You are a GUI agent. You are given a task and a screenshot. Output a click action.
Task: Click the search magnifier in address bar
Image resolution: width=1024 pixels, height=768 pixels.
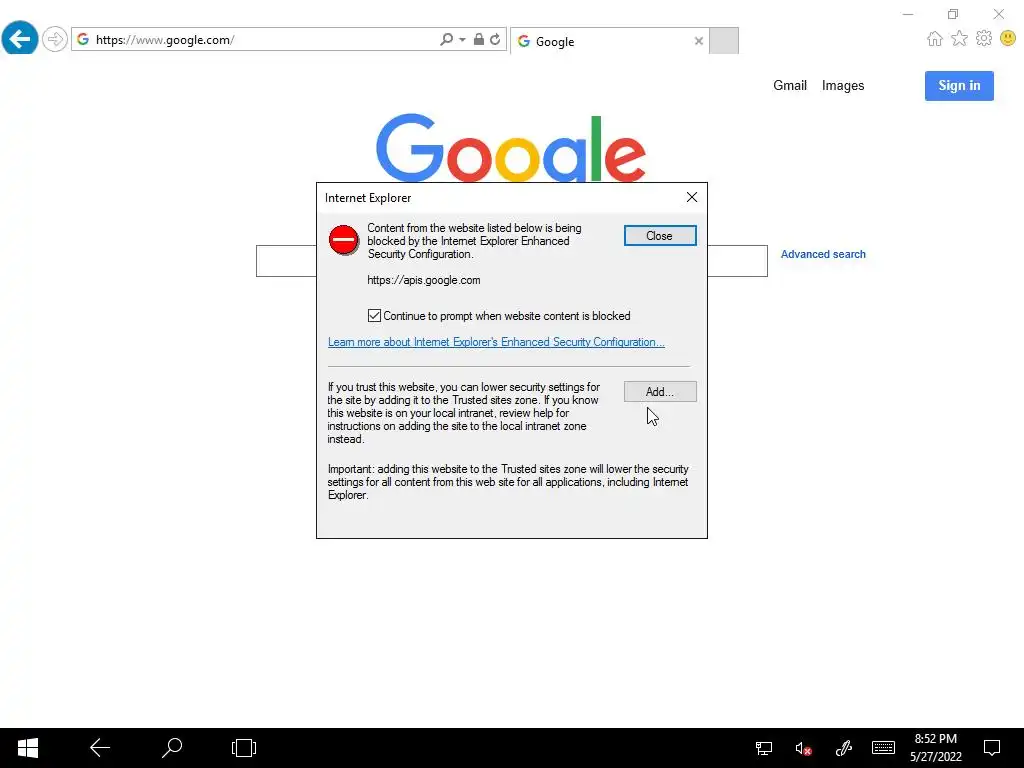pos(446,39)
